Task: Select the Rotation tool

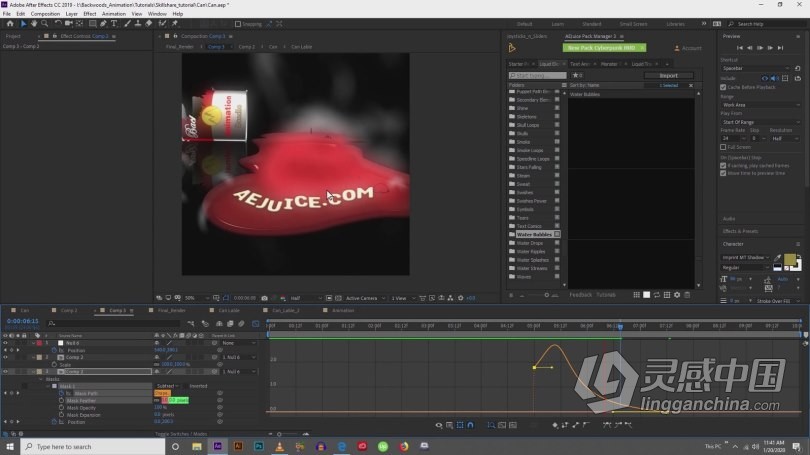Action: tap(57, 24)
